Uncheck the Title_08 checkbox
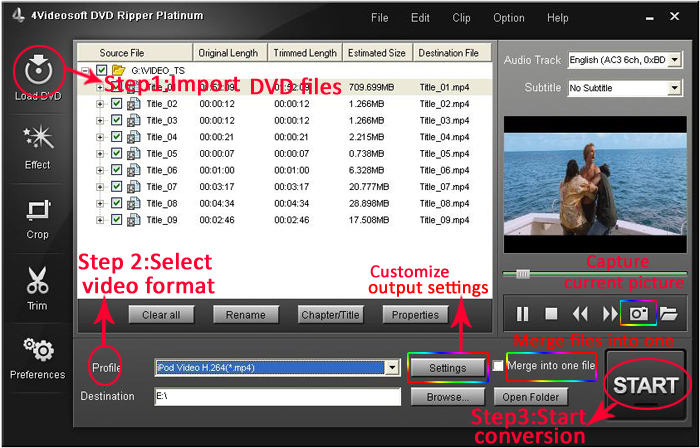This screenshot has height=448, width=700. point(117,203)
